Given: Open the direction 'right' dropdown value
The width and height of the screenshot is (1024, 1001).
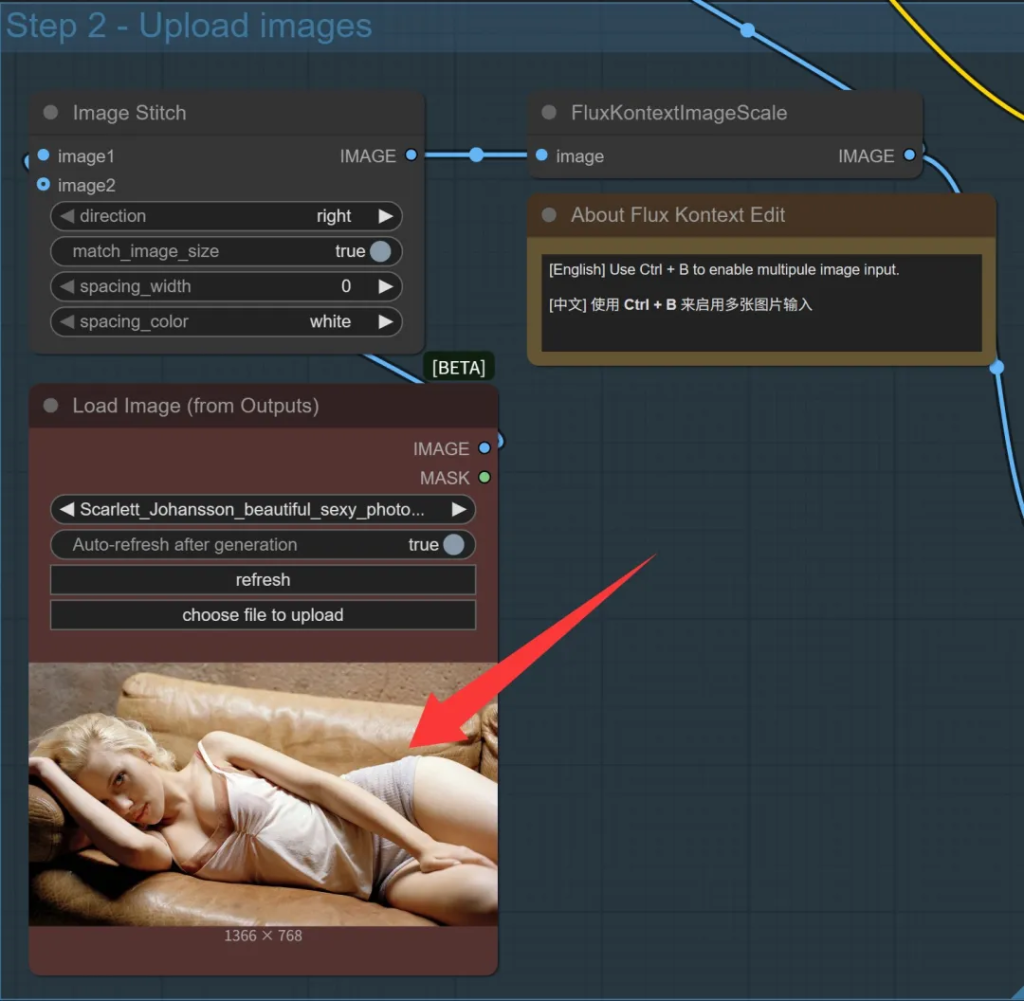Looking at the screenshot, I should [x=334, y=216].
